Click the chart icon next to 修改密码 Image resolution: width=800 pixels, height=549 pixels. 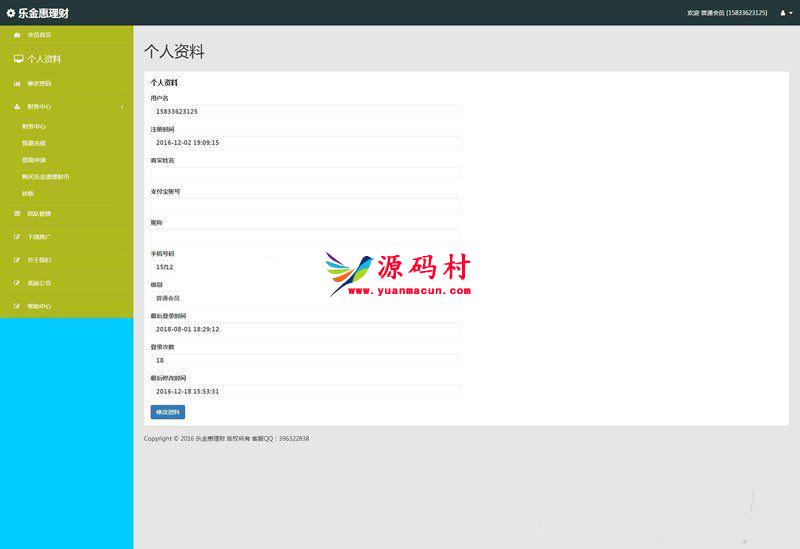17,83
